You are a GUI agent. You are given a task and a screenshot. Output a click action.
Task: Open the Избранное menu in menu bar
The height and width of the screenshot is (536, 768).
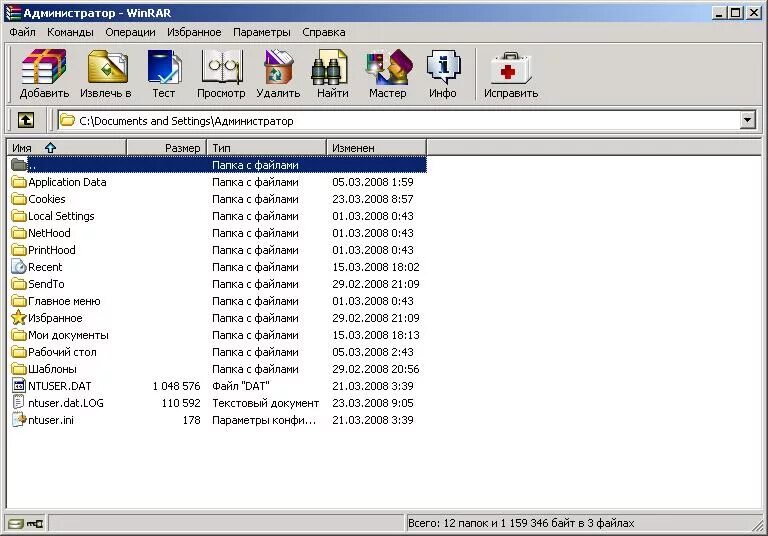194,32
